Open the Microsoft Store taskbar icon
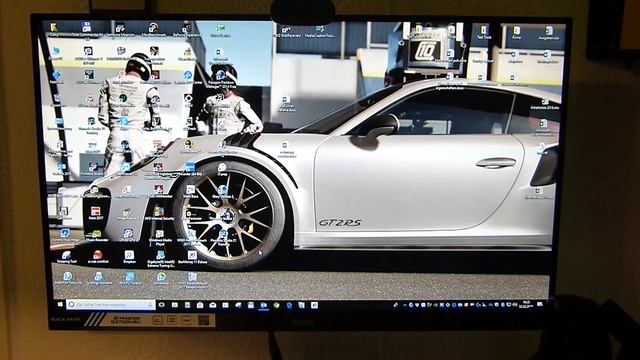The image size is (640, 360). [200, 305]
